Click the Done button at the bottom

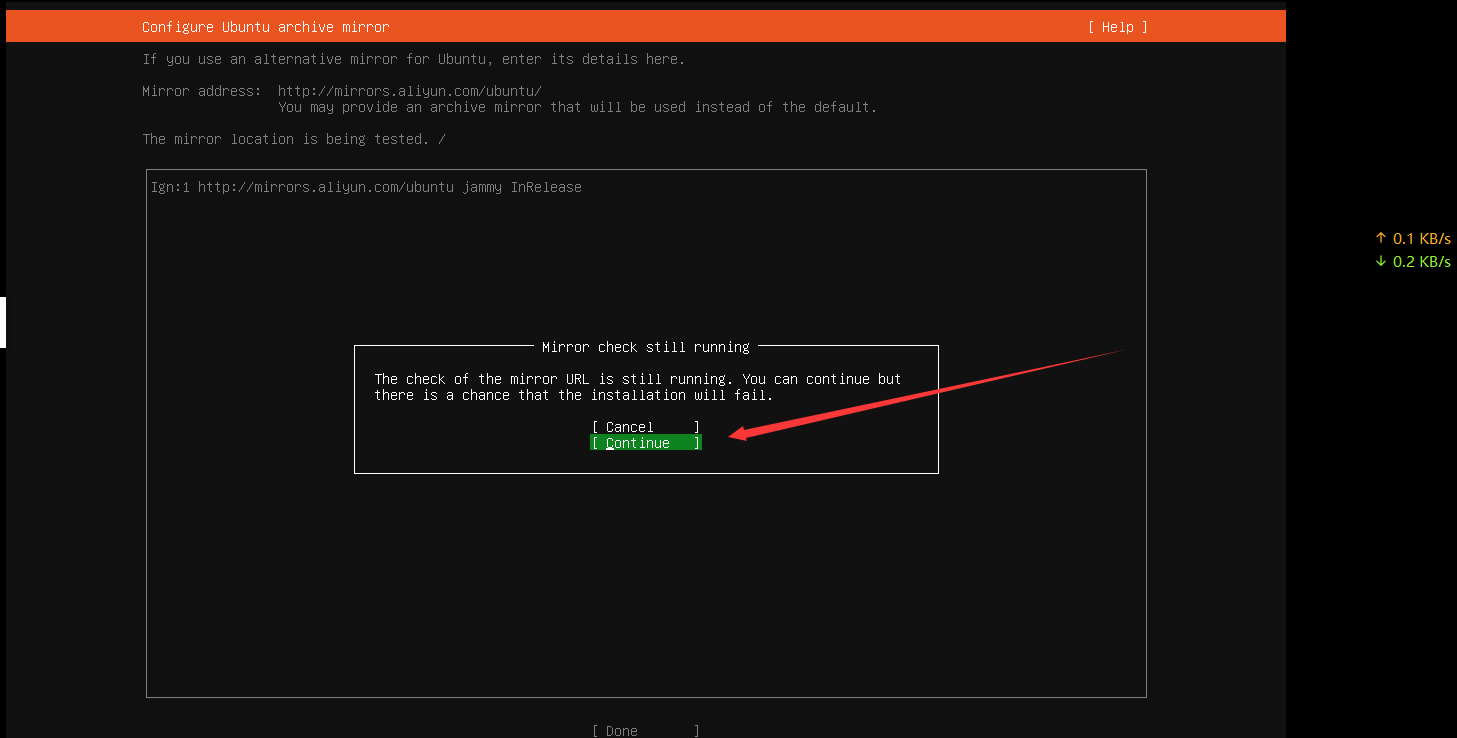point(646,731)
